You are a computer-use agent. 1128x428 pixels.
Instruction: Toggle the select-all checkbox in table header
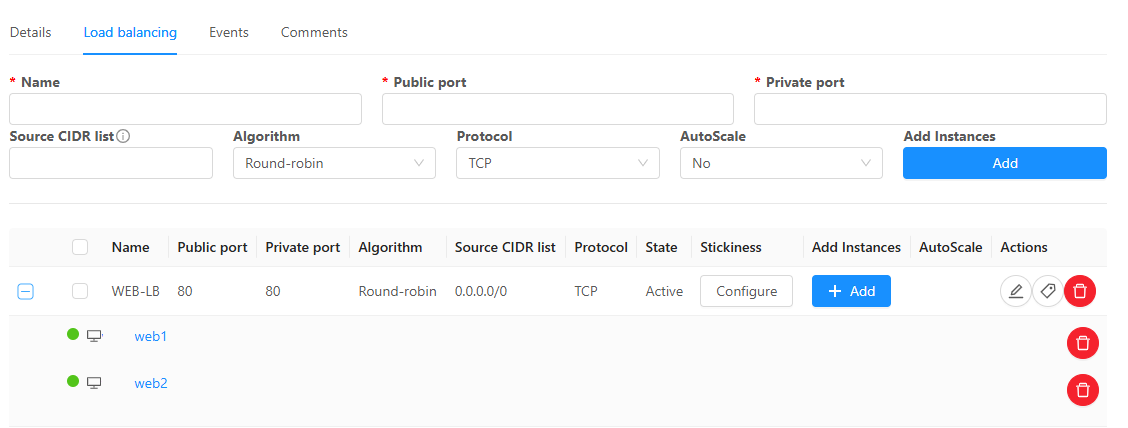81,247
